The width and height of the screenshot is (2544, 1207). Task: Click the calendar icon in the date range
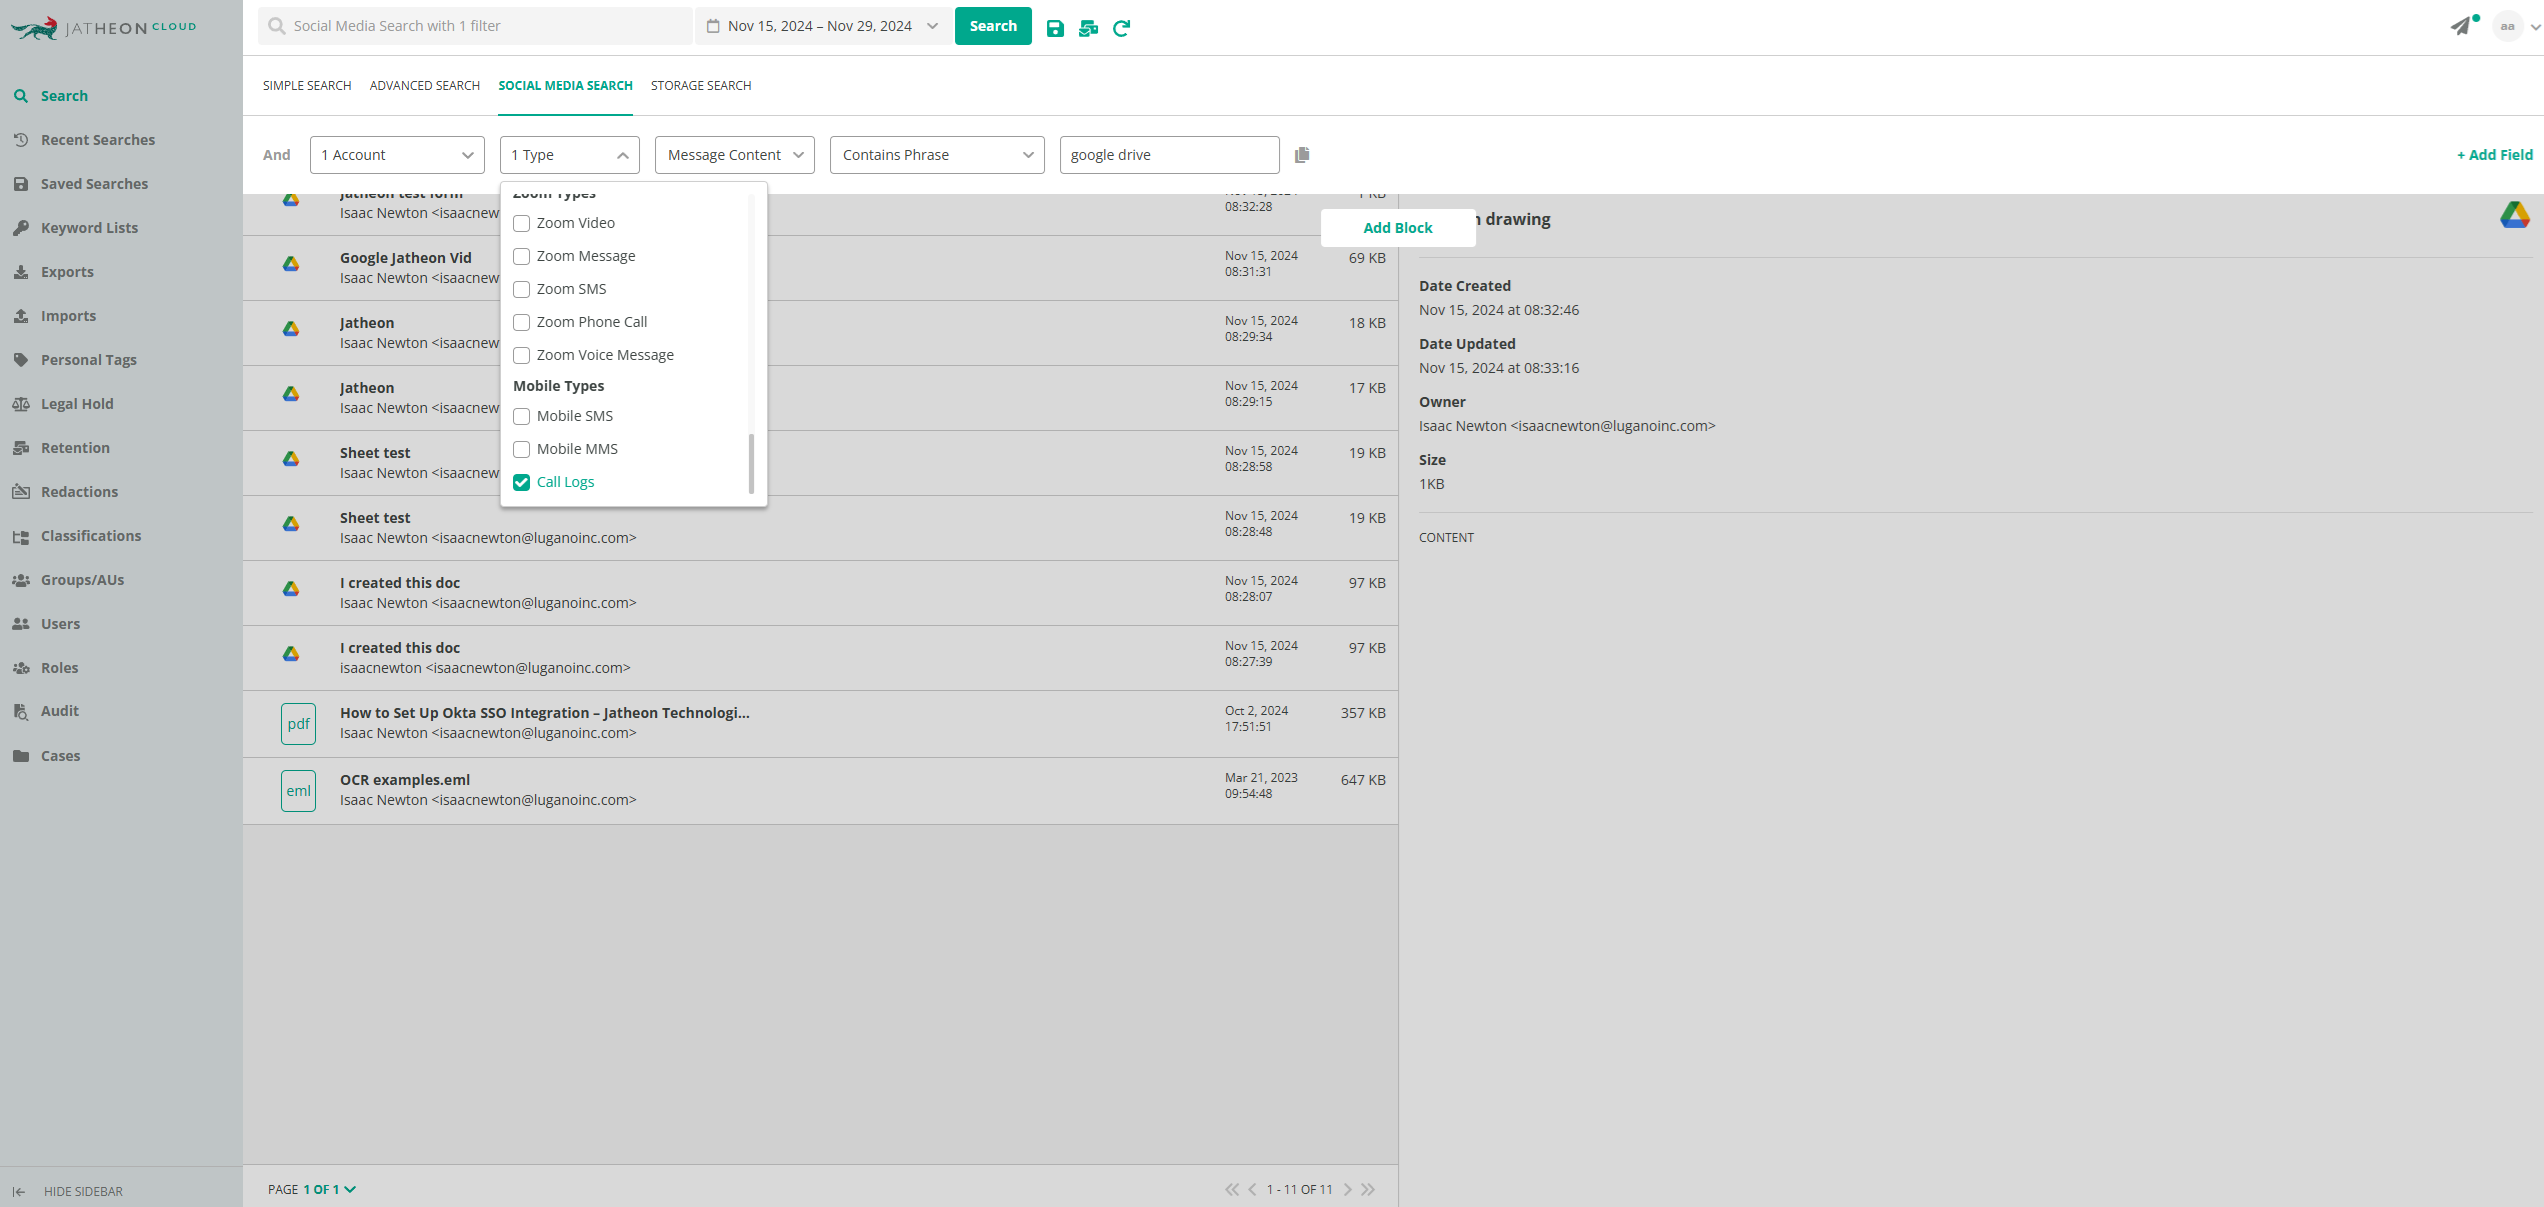(x=713, y=26)
